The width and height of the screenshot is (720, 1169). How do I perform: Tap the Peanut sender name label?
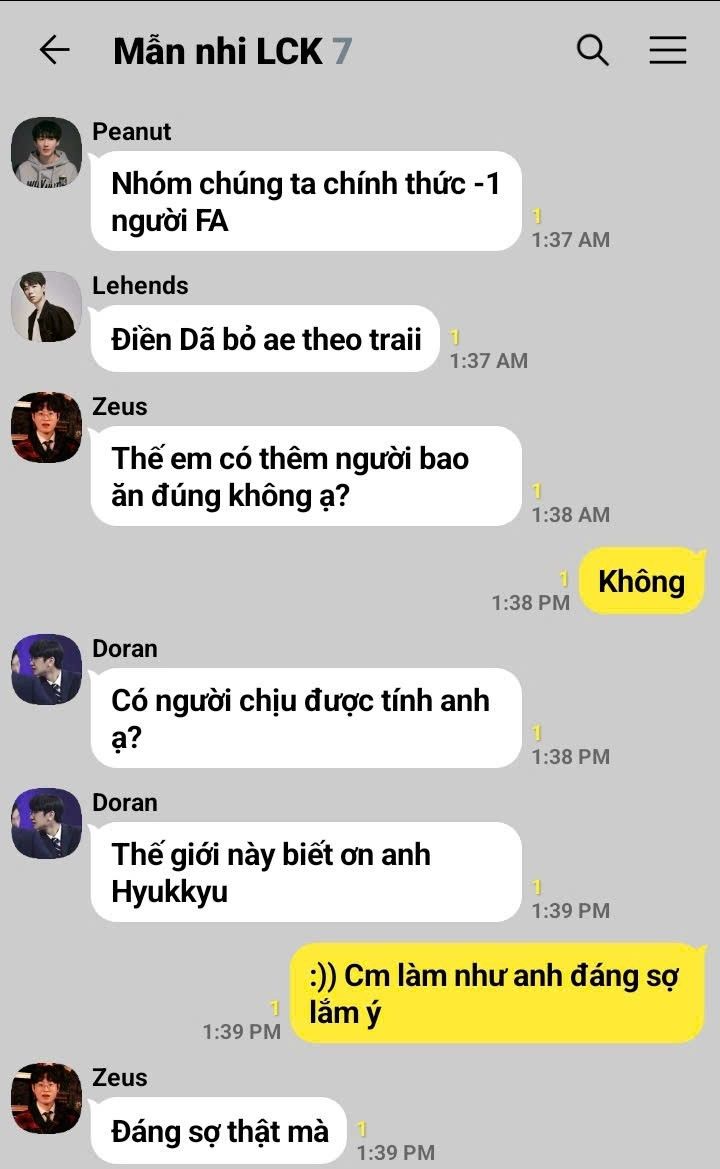pyautogui.click(x=131, y=131)
